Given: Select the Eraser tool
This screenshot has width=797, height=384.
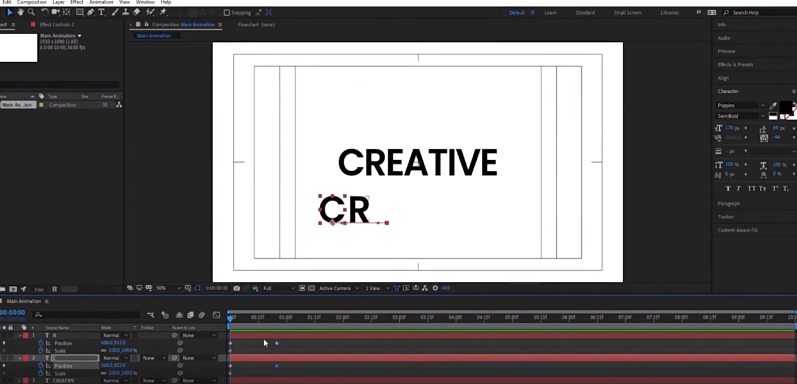Looking at the screenshot, I should click(x=136, y=12).
